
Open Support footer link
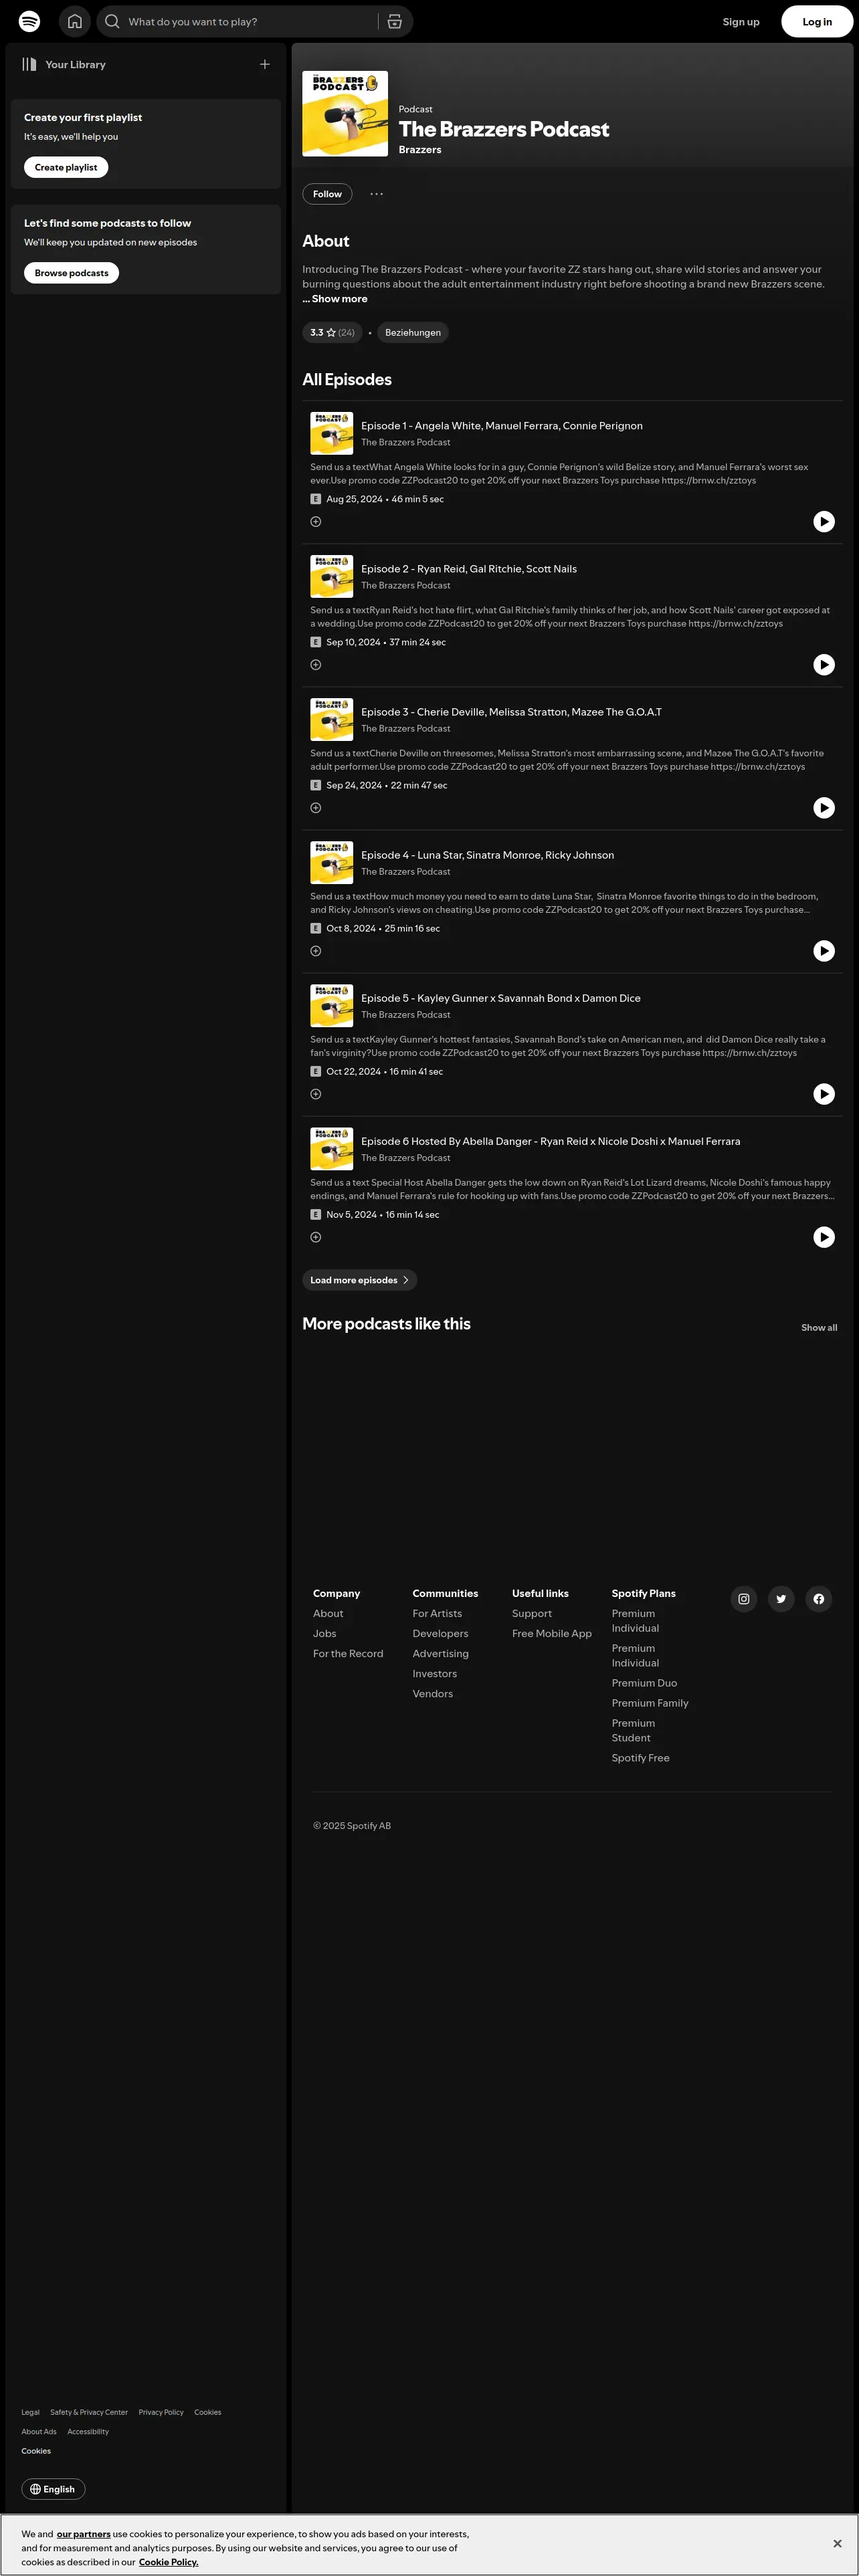532,1613
